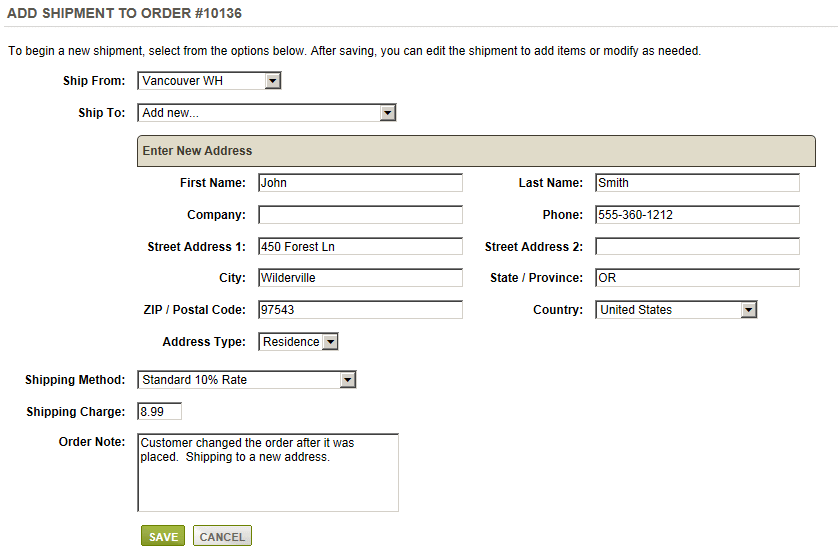
Task: Click the CANCEL button
Action: click(222, 536)
